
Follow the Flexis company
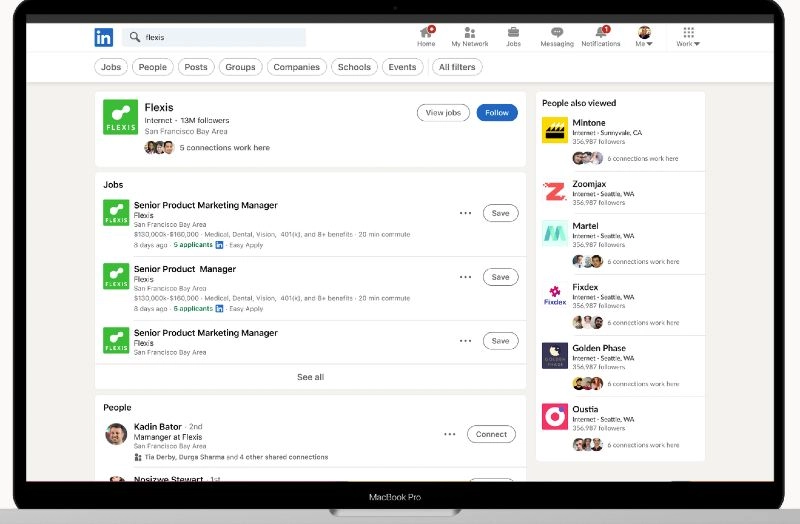pyautogui.click(x=497, y=113)
